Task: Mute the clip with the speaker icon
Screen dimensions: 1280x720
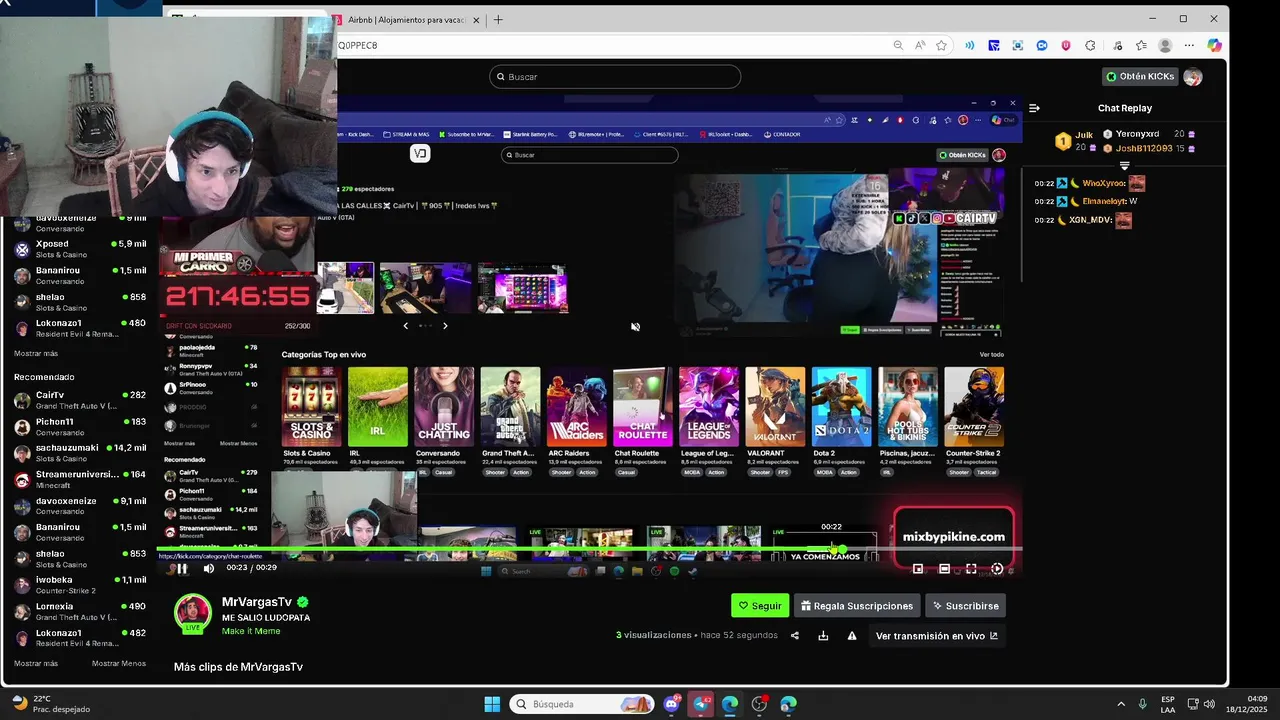Action: (209, 569)
